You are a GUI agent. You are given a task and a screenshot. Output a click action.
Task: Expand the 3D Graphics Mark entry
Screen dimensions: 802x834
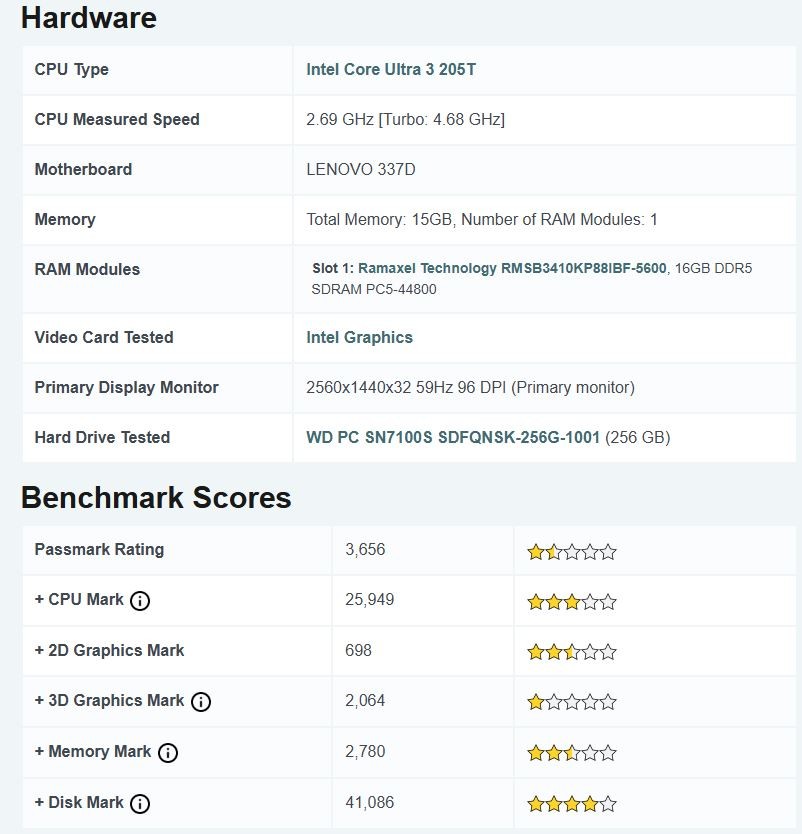click(x=39, y=701)
